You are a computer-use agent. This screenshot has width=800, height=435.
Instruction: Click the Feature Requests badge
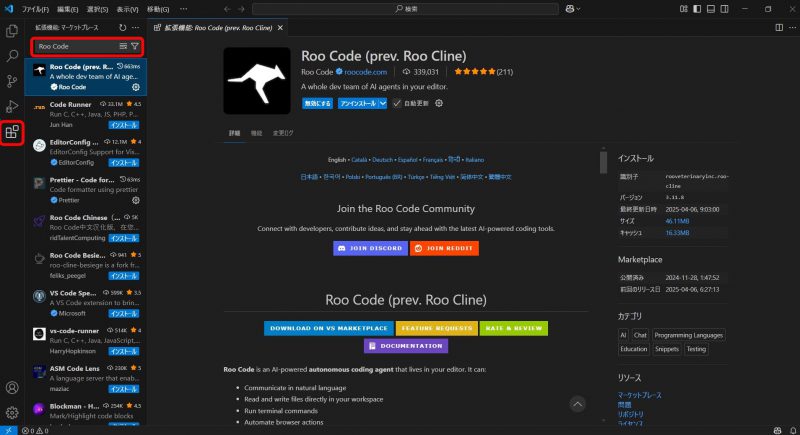pyautogui.click(x=437, y=328)
